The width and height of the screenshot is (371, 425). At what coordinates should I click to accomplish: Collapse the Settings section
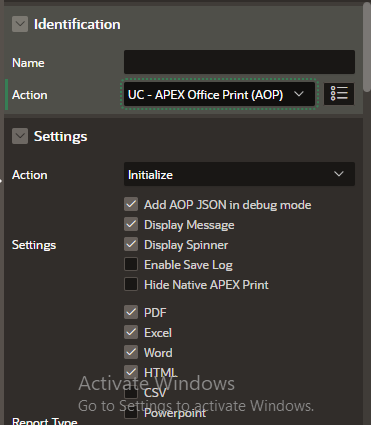(x=20, y=136)
